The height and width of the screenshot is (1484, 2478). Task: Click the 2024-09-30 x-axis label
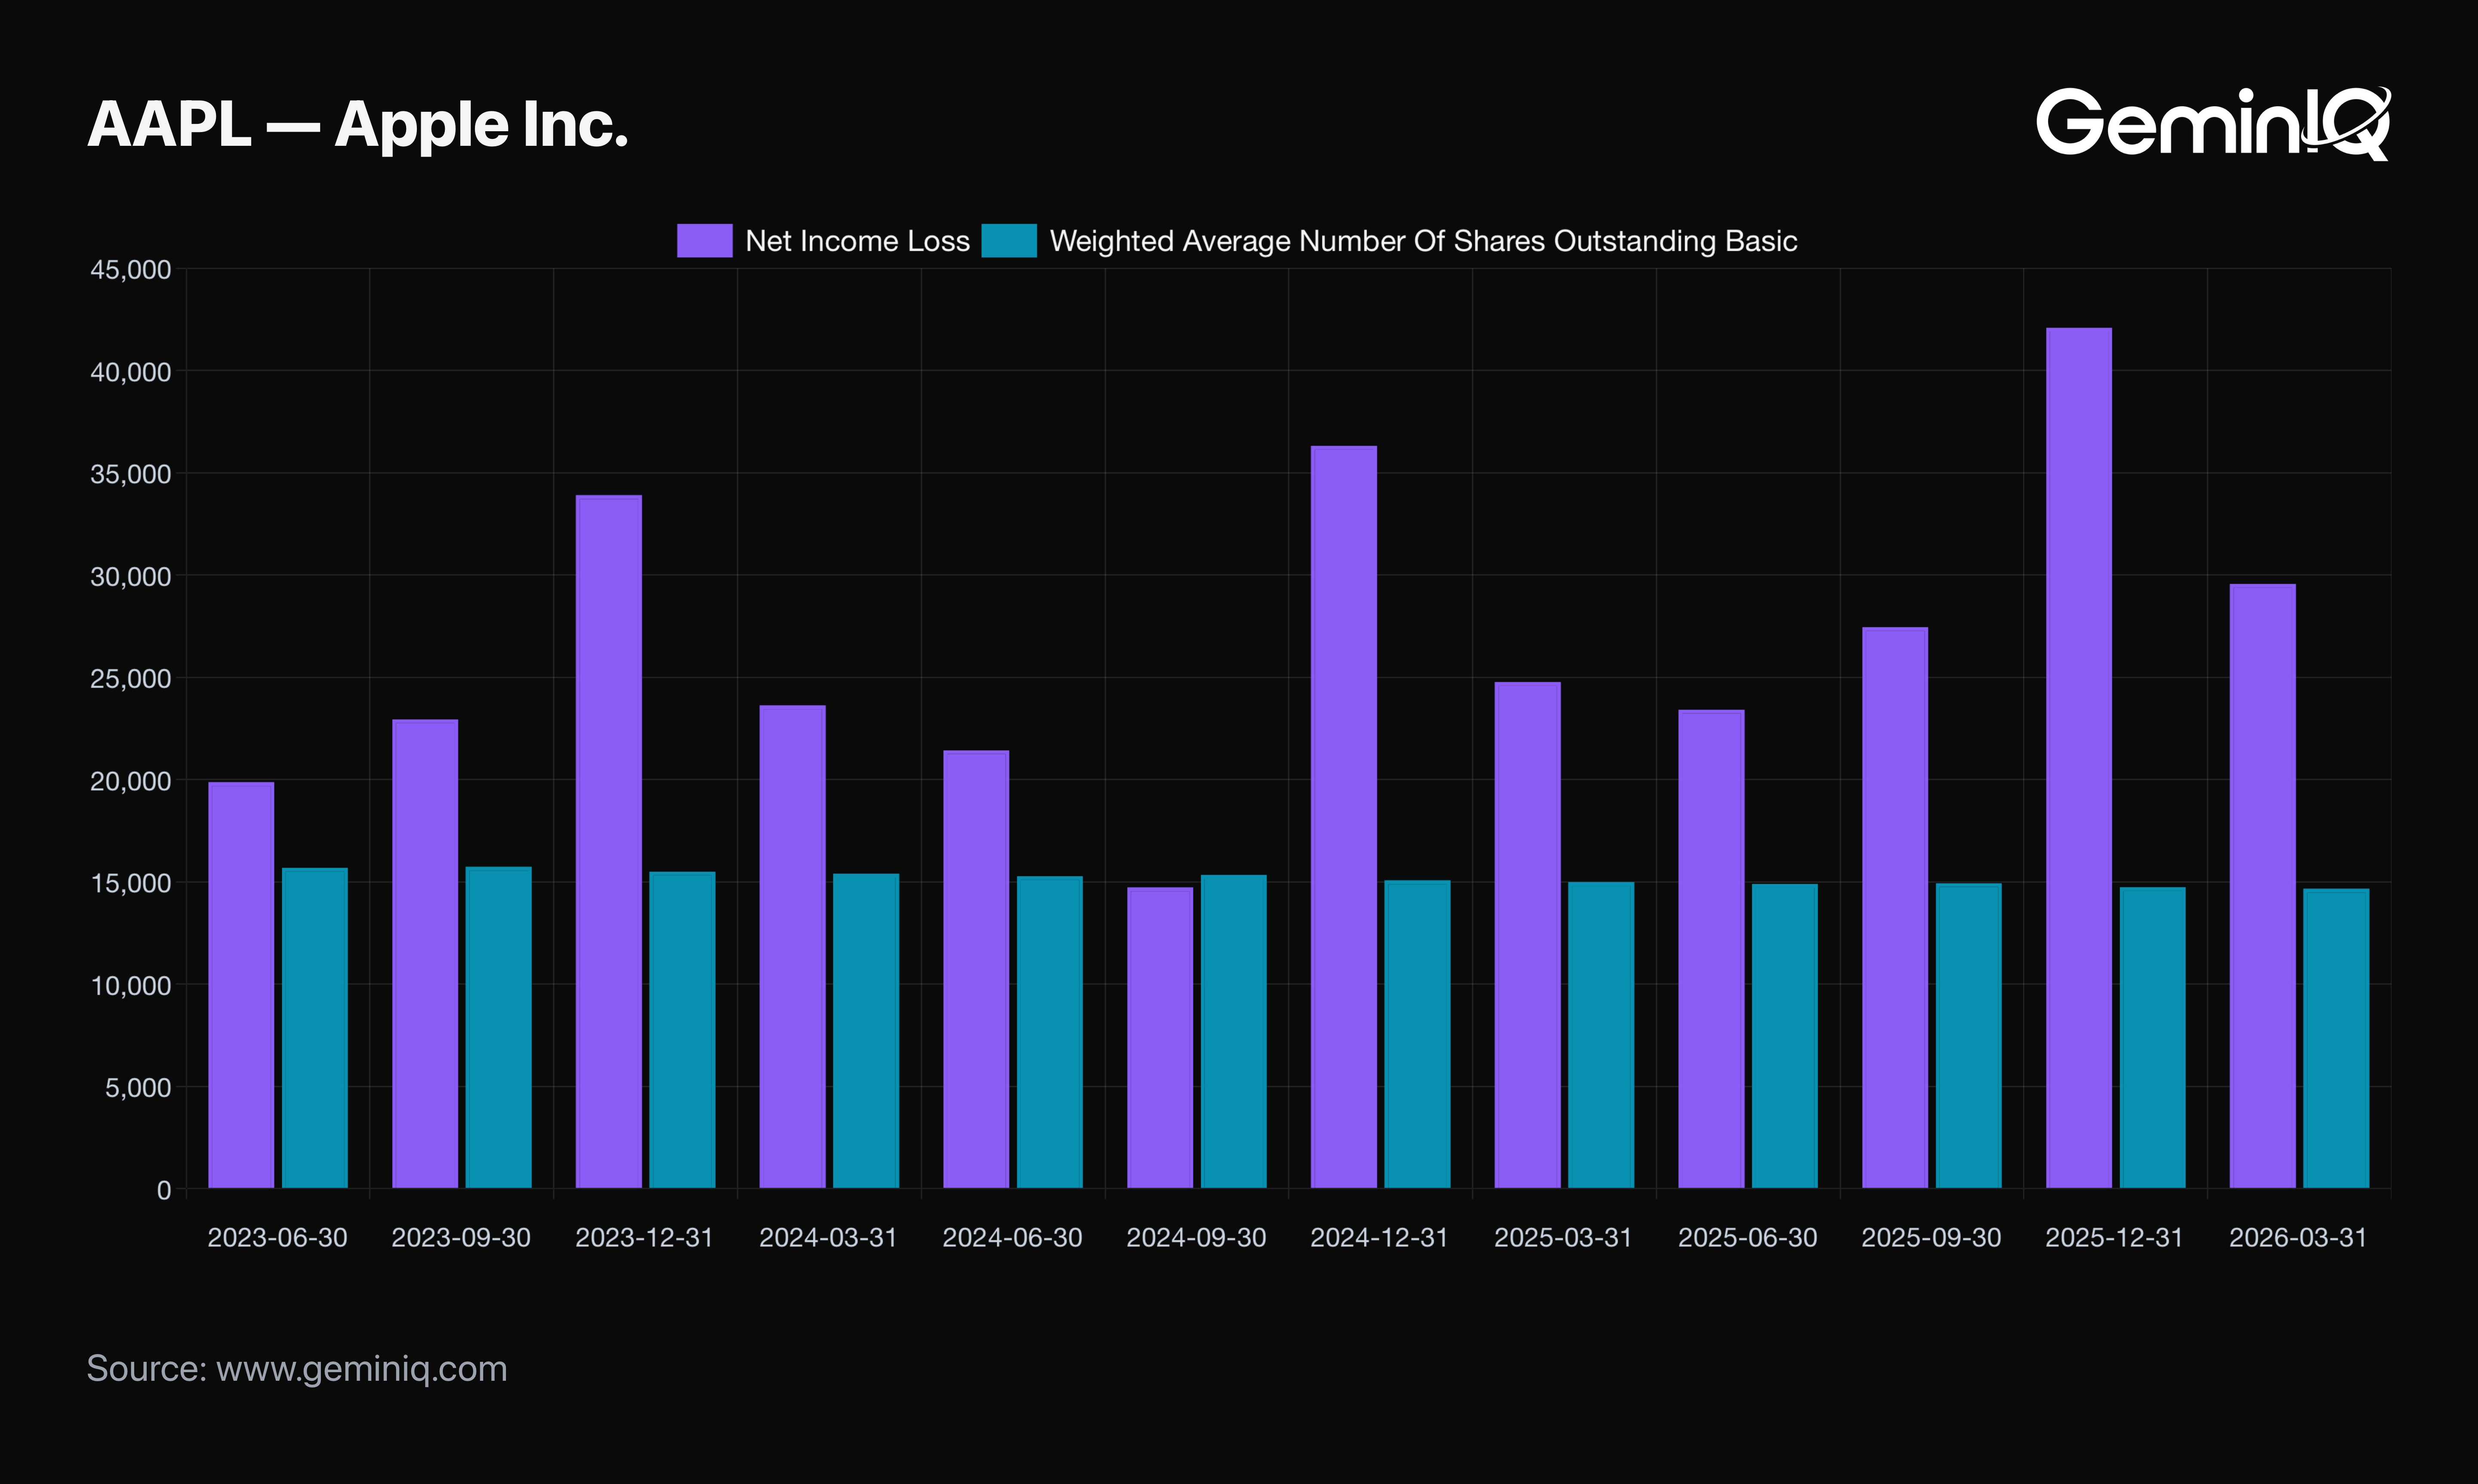tap(1196, 1238)
